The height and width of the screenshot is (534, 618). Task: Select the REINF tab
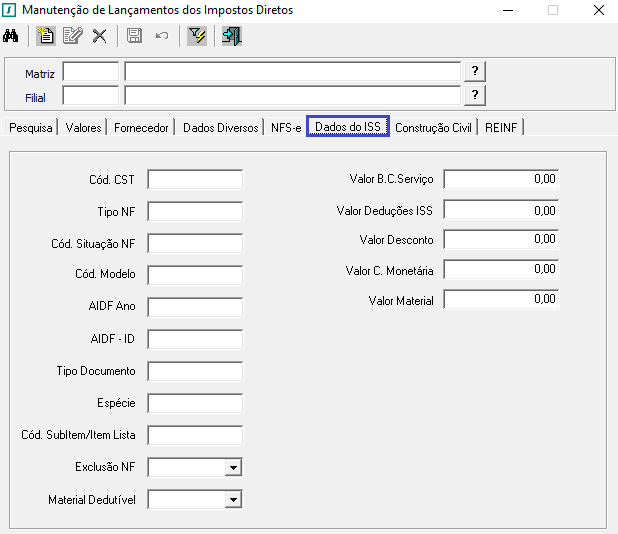tap(501, 128)
